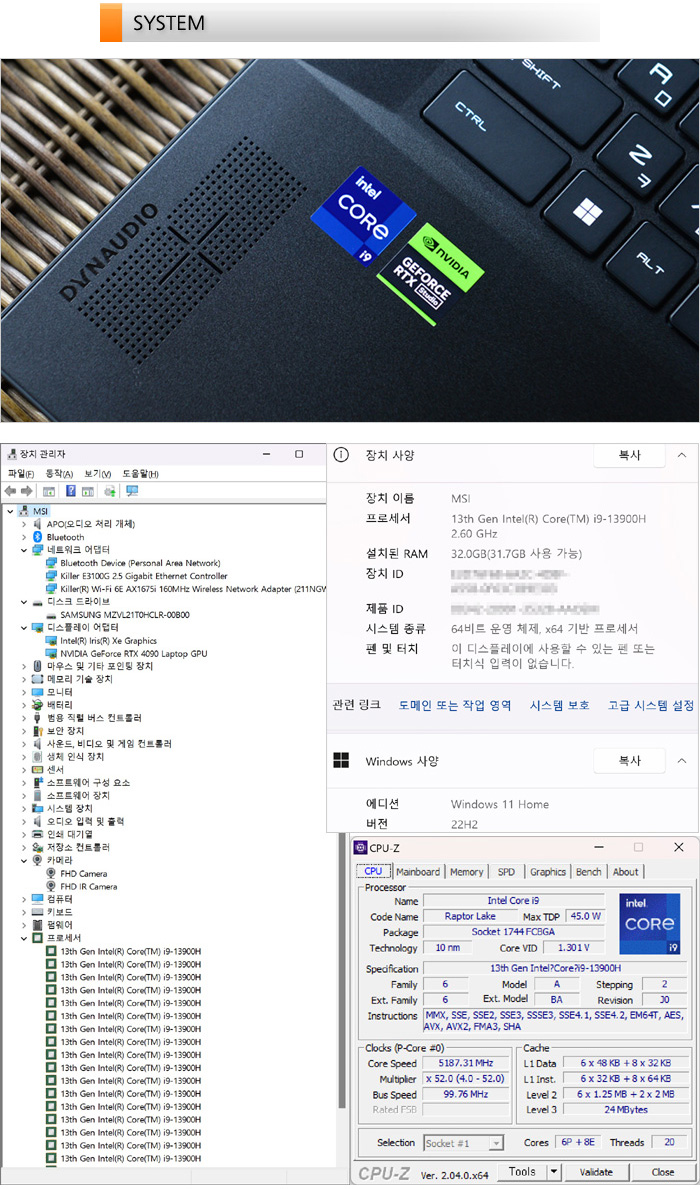Image resolution: width=700 pixels, height=1189 pixels.
Task: Click the scan for hardware changes icon
Action: [132, 491]
